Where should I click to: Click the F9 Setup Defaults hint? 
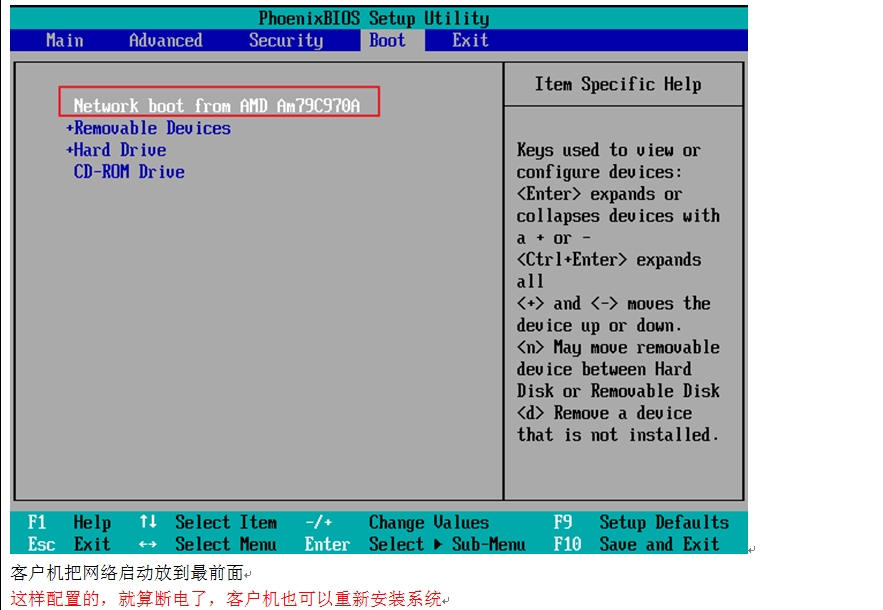(x=641, y=522)
